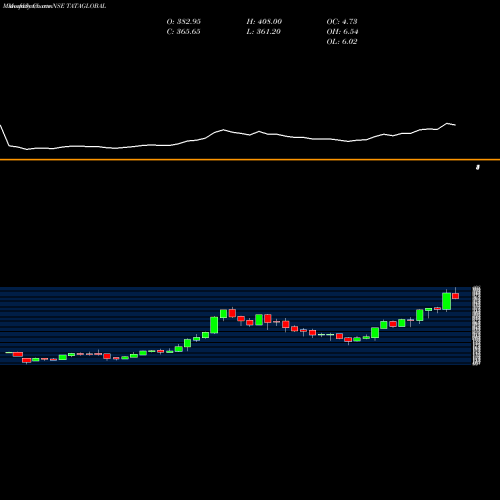Click the latest red candlestick at the chart's right end

456,296
